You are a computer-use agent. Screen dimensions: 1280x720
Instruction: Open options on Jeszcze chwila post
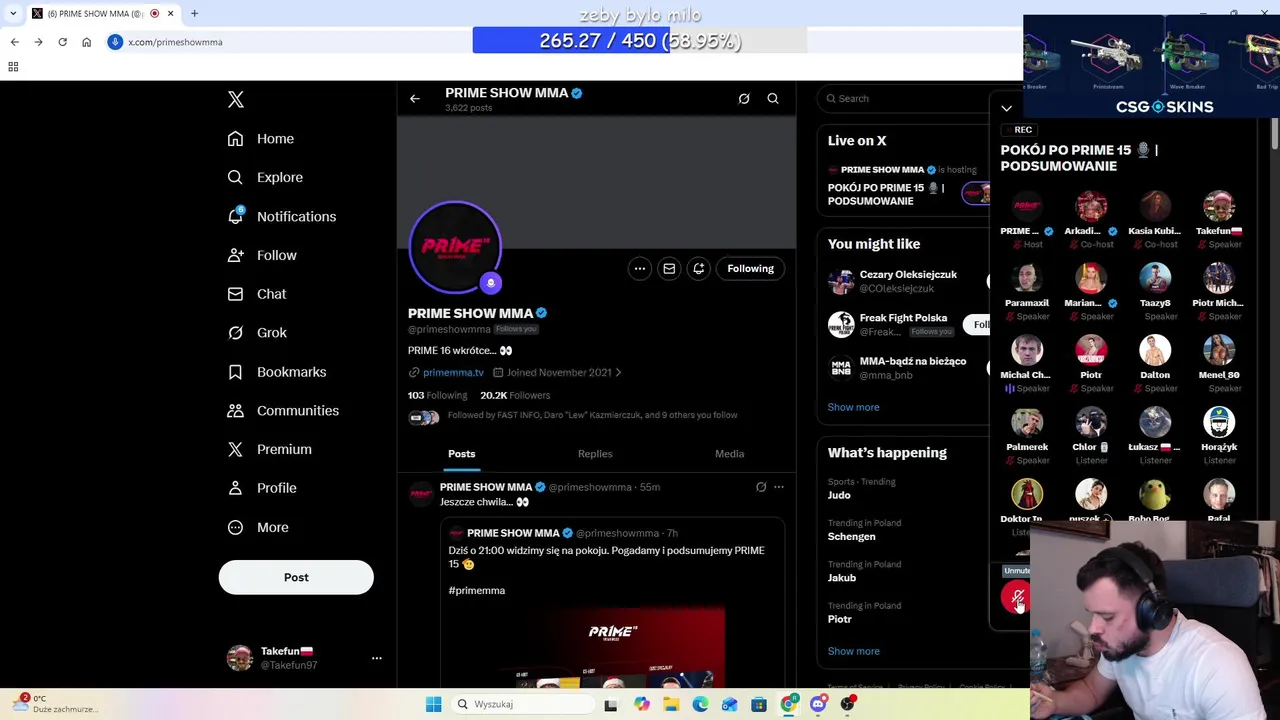[779, 487]
